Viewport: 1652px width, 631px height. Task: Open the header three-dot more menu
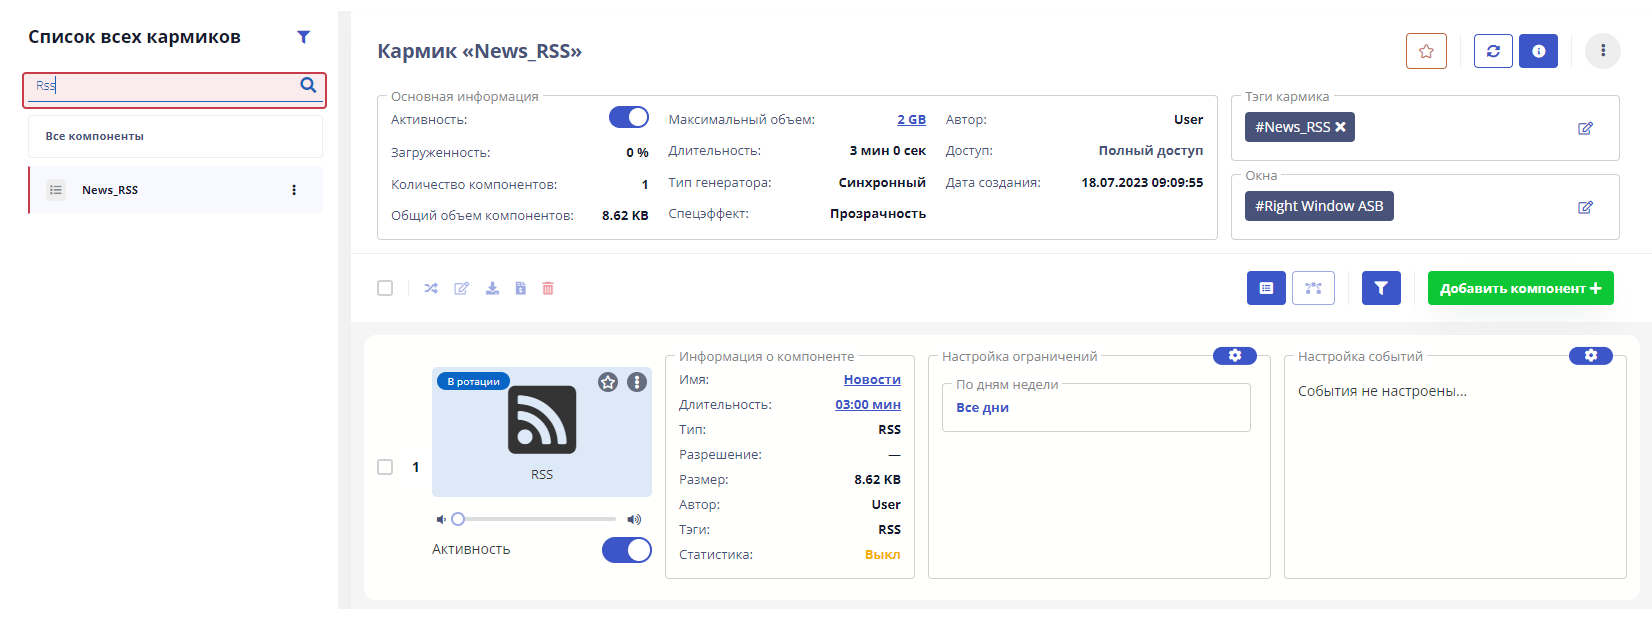click(x=1603, y=51)
